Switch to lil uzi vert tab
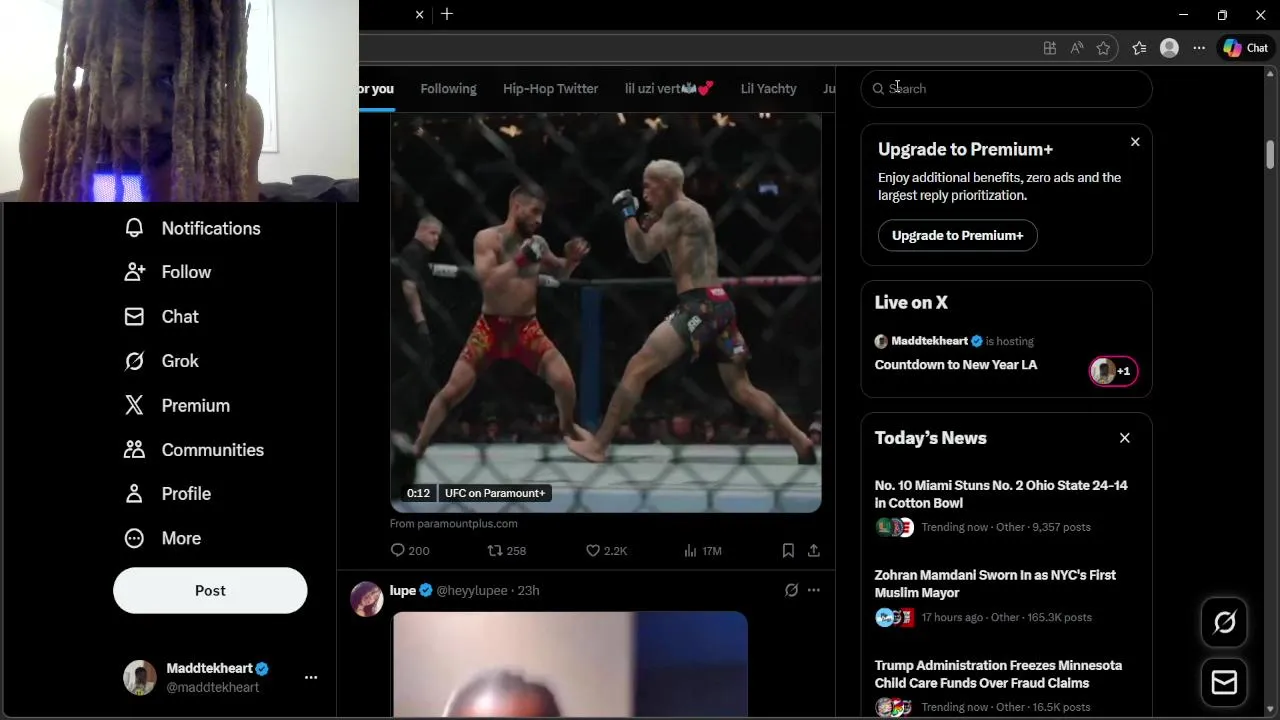Image resolution: width=1280 pixels, height=720 pixels. [x=669, y=89]
